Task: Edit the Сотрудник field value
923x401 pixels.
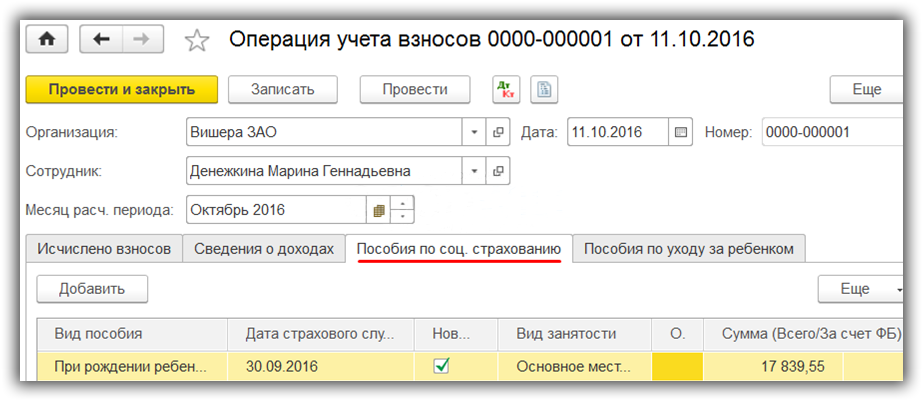Action: [324, 171]
